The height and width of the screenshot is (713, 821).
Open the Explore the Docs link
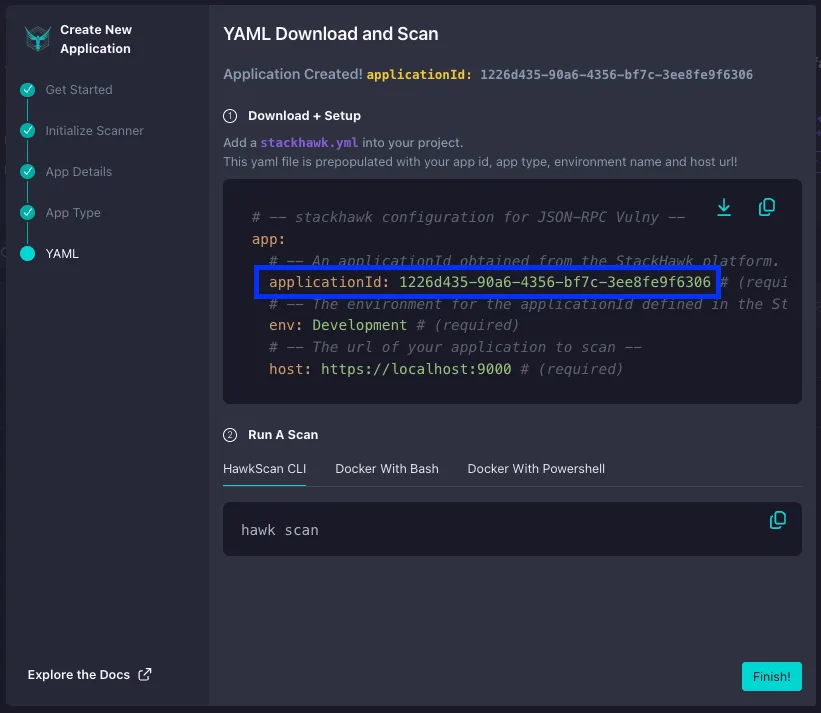click(x=77, y=674)
